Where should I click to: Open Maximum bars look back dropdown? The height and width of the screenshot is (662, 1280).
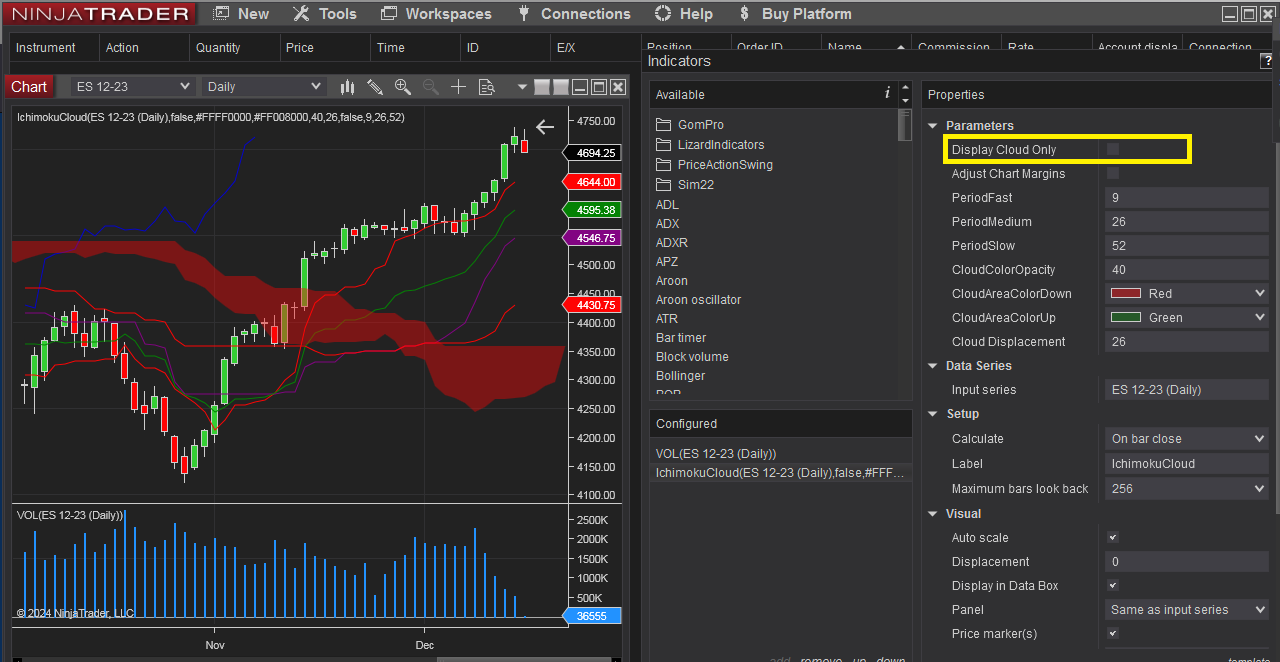point(1187,488)
